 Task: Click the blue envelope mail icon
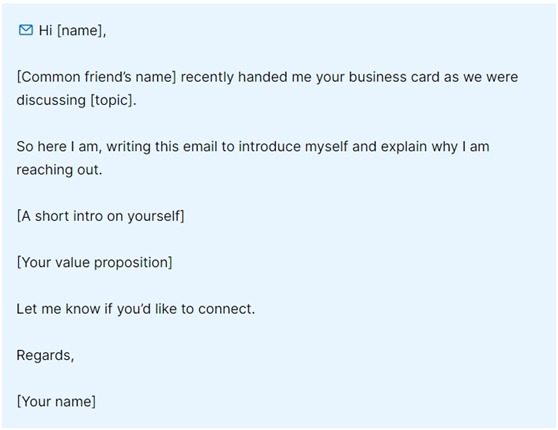[26, 30]
